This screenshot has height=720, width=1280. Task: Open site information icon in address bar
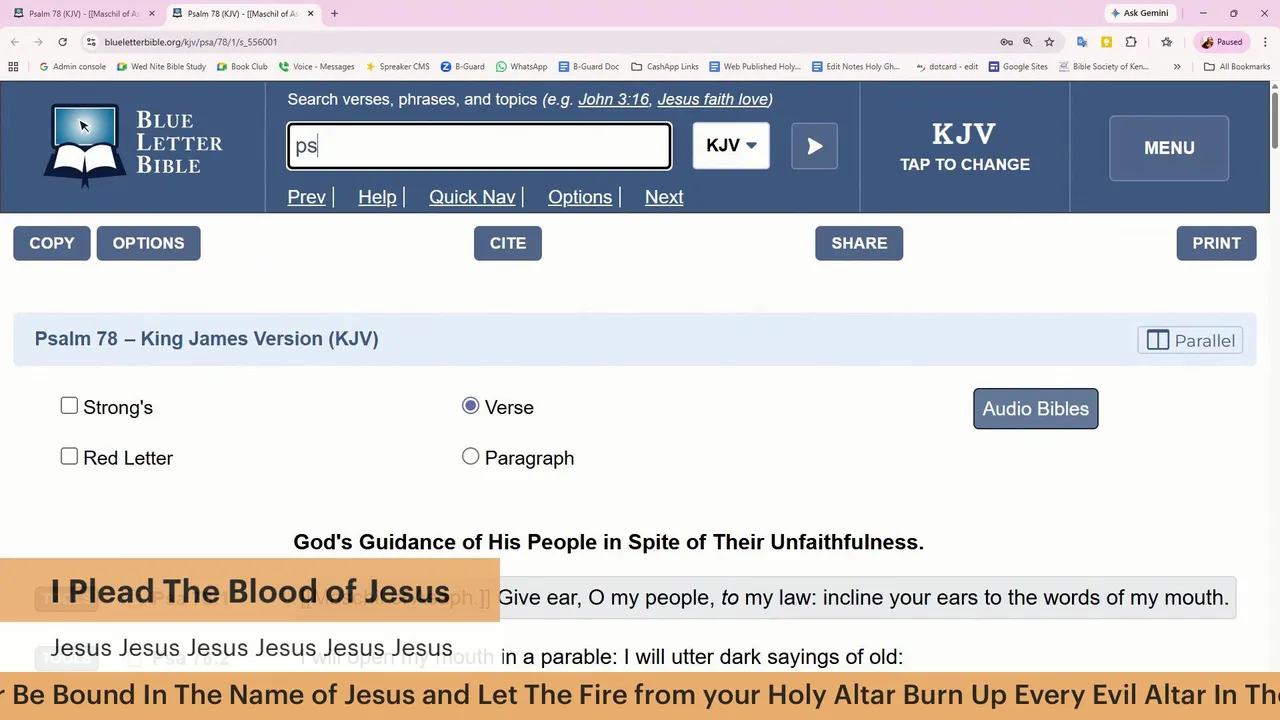click(91, 42)
